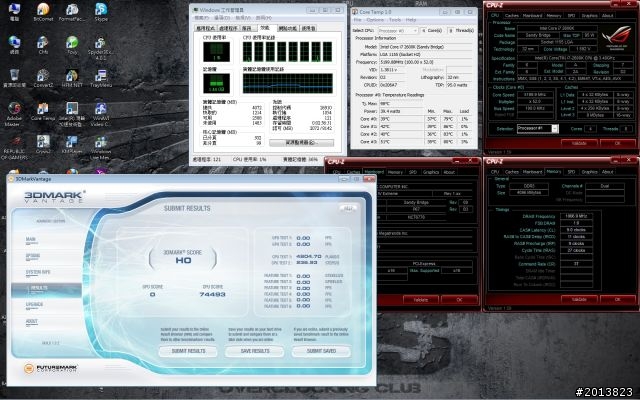
Task: Open the WinAVI Video Converter shortcut
Action: 101,114
